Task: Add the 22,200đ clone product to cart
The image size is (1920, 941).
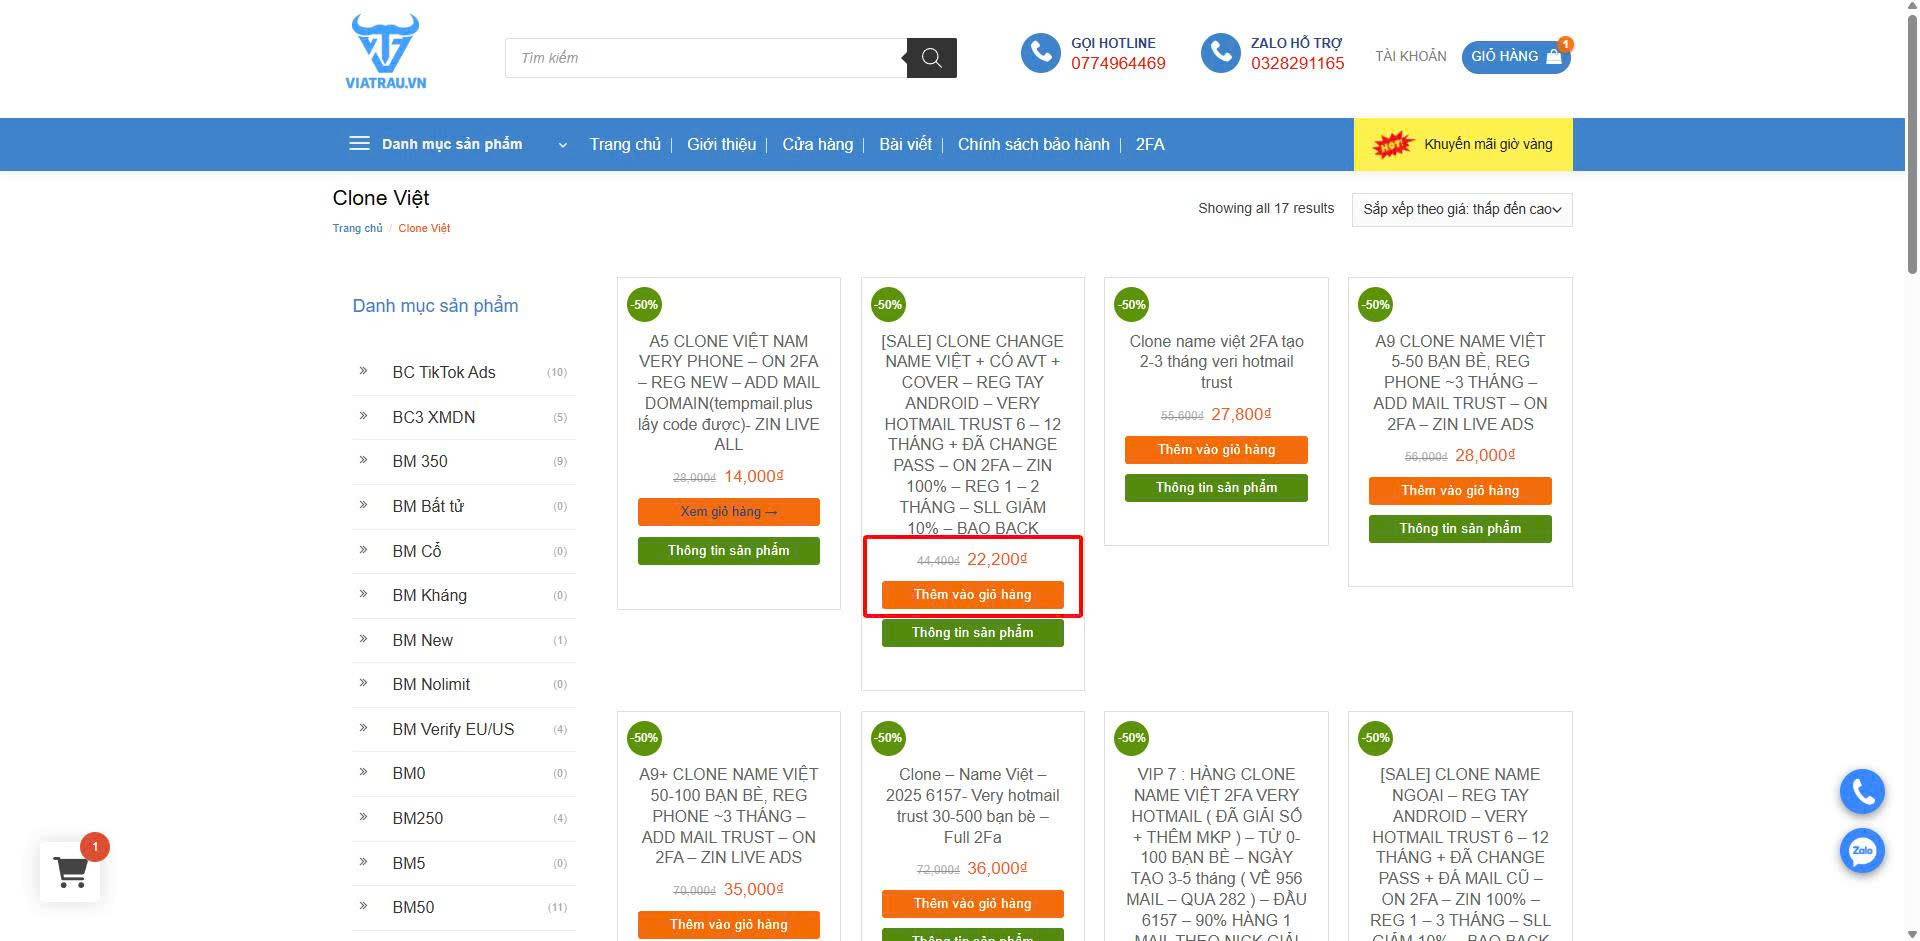Action: pyautogui.click(x=972, y=595)
